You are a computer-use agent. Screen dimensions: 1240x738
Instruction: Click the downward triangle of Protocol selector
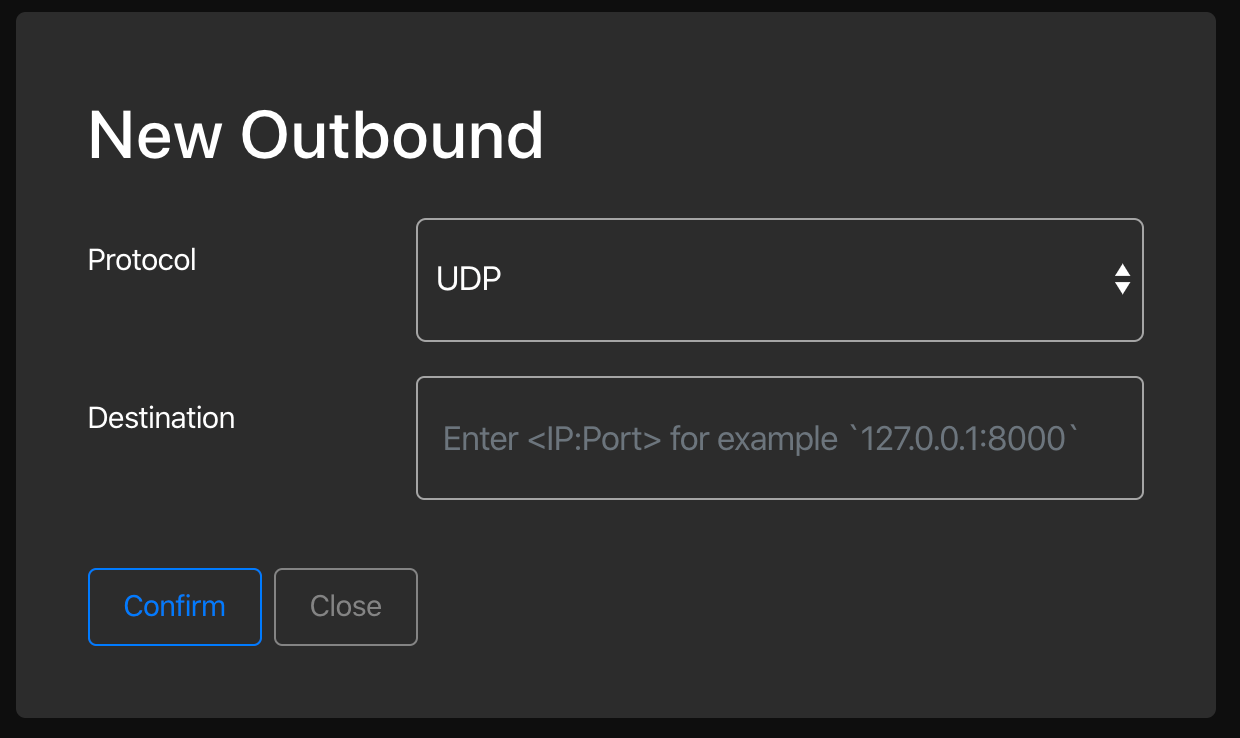[x=1122, y=288]
